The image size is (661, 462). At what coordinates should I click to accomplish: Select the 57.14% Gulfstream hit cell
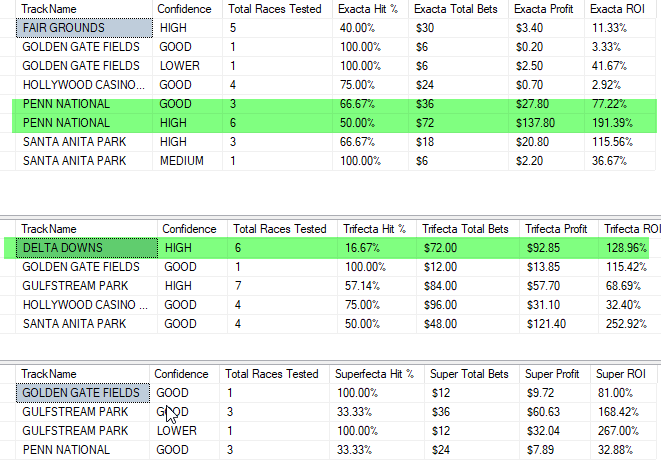(x=377, y=286)
